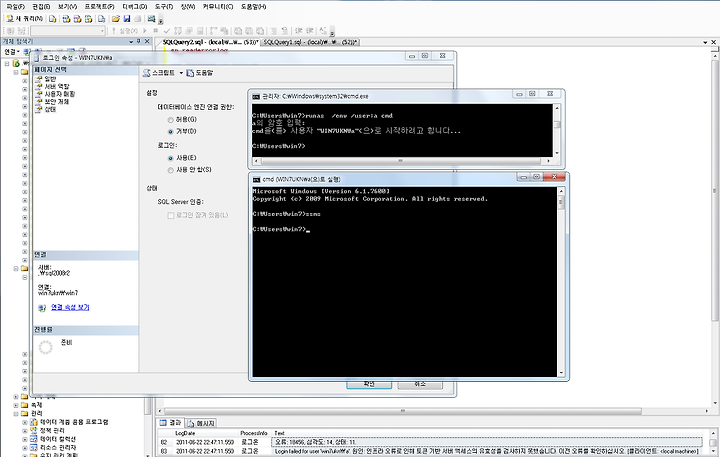Image resolution: width=720 pixels, height=457 pixels.
Task: Click the cmd icon on the WIN7UKN\a cmd title bar
Action: (x=257, y=179)
